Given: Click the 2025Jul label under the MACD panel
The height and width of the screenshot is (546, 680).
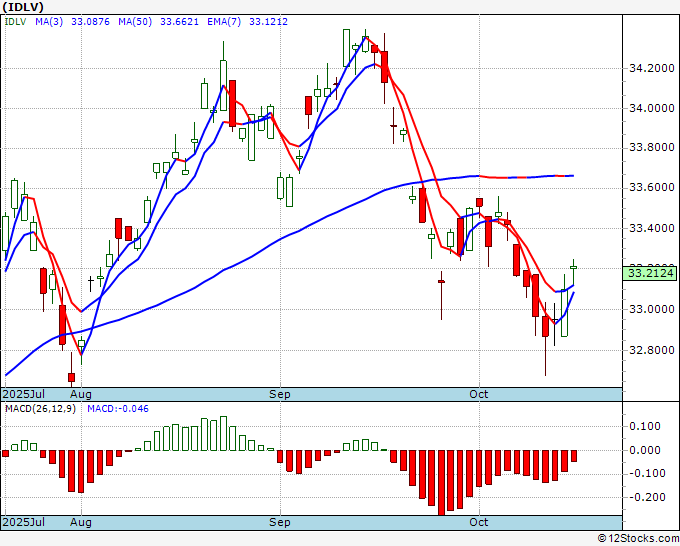Looking at the screenshot, I should click(x=24, y=522).
